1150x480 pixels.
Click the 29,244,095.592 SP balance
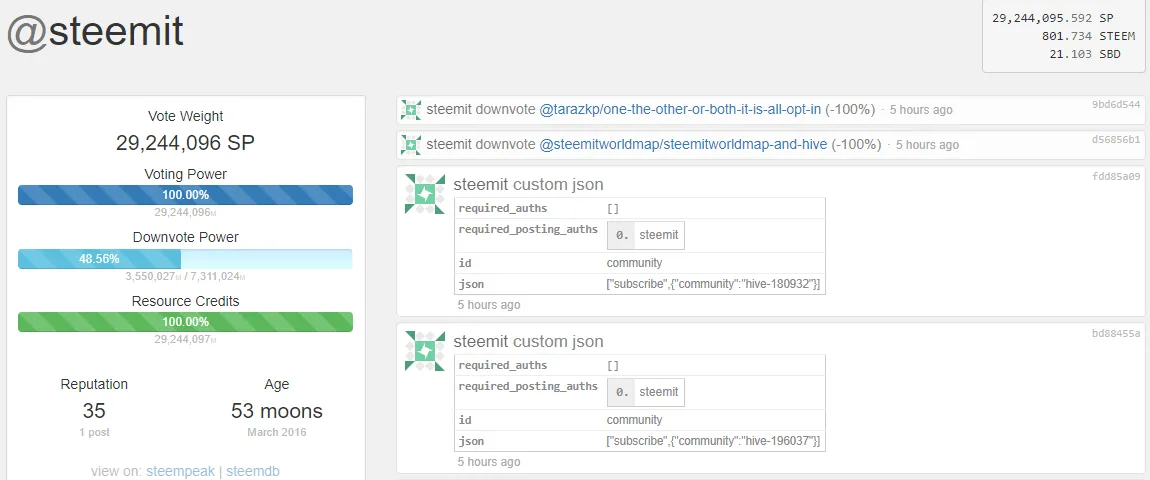[1053, 18]
